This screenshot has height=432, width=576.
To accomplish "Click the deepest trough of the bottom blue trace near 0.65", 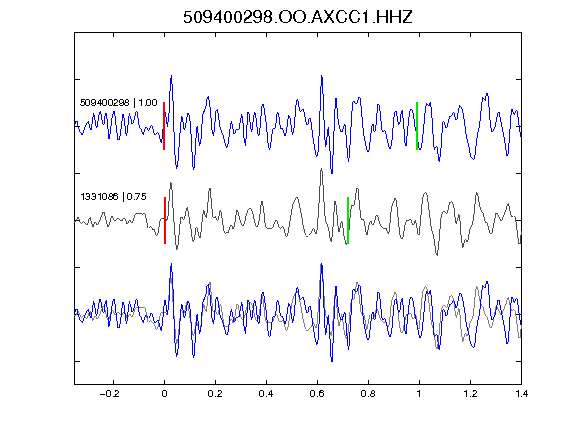I will coord(332,360).
